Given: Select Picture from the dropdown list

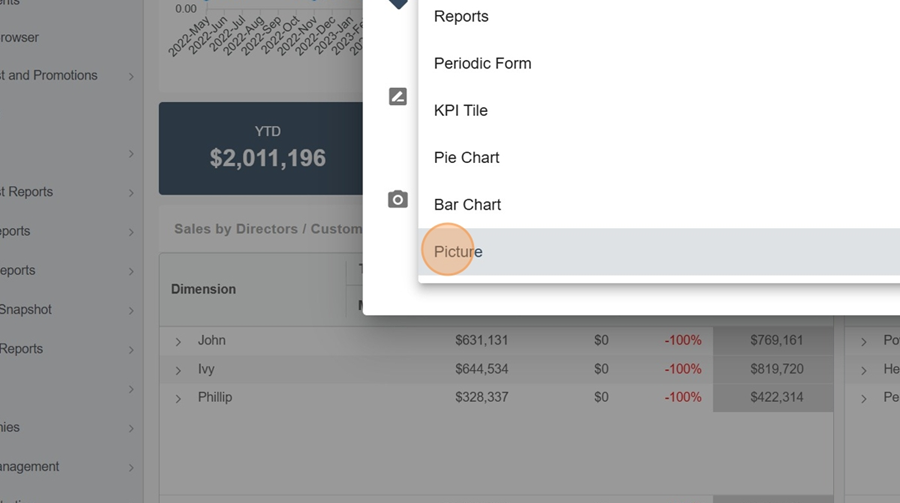Looking at the screenshot, I should coord(458,252).
